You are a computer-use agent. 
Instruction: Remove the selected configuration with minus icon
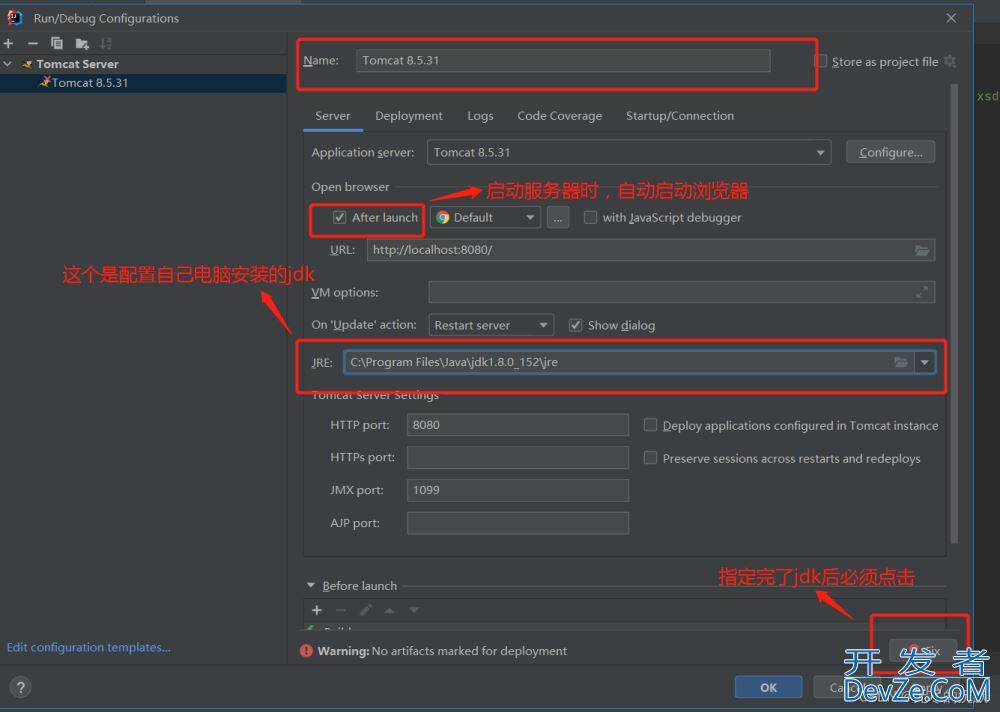pyautogui.click(x=33, y=43)
